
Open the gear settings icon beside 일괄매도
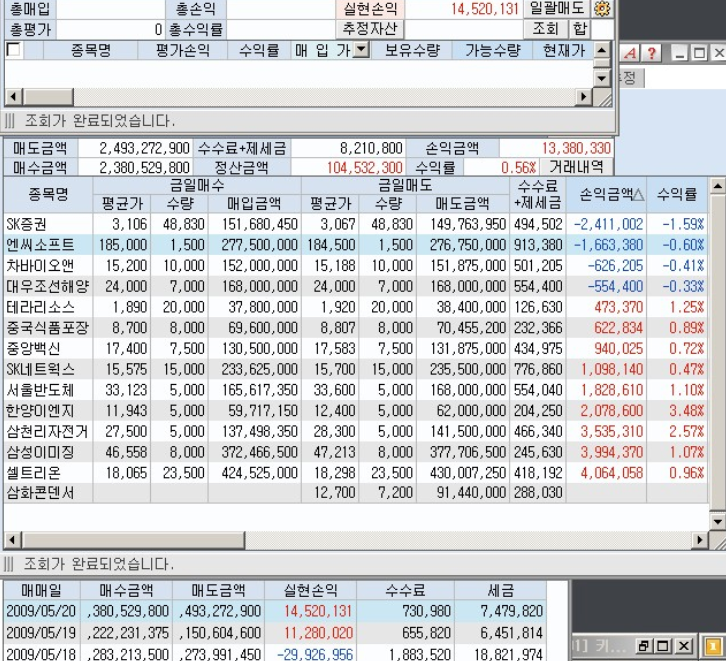[x=602, y=8]
